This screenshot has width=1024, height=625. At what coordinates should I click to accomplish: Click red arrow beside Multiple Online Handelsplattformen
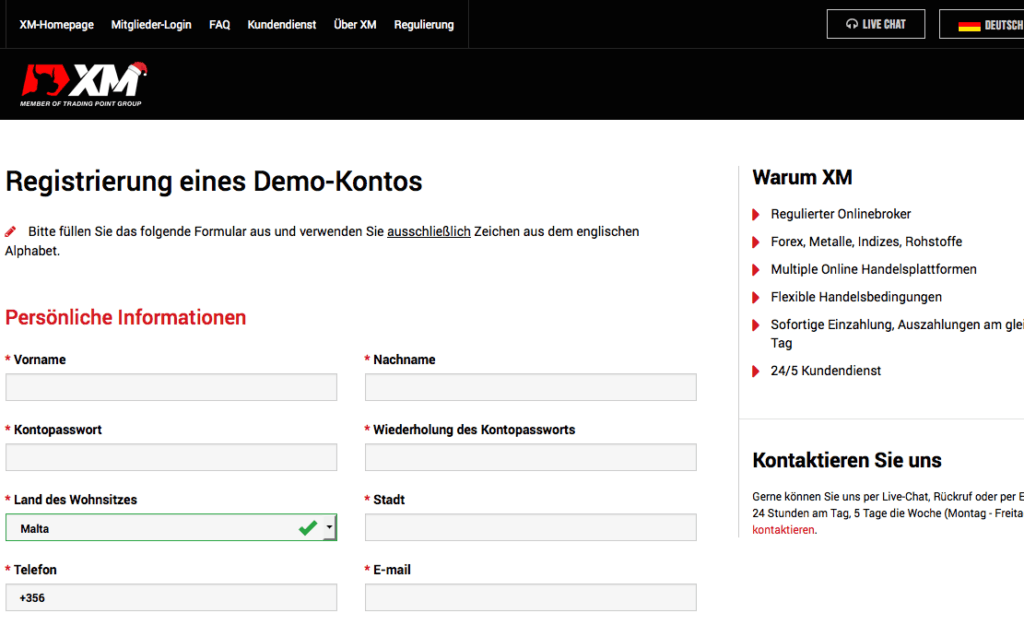[756, 270]
